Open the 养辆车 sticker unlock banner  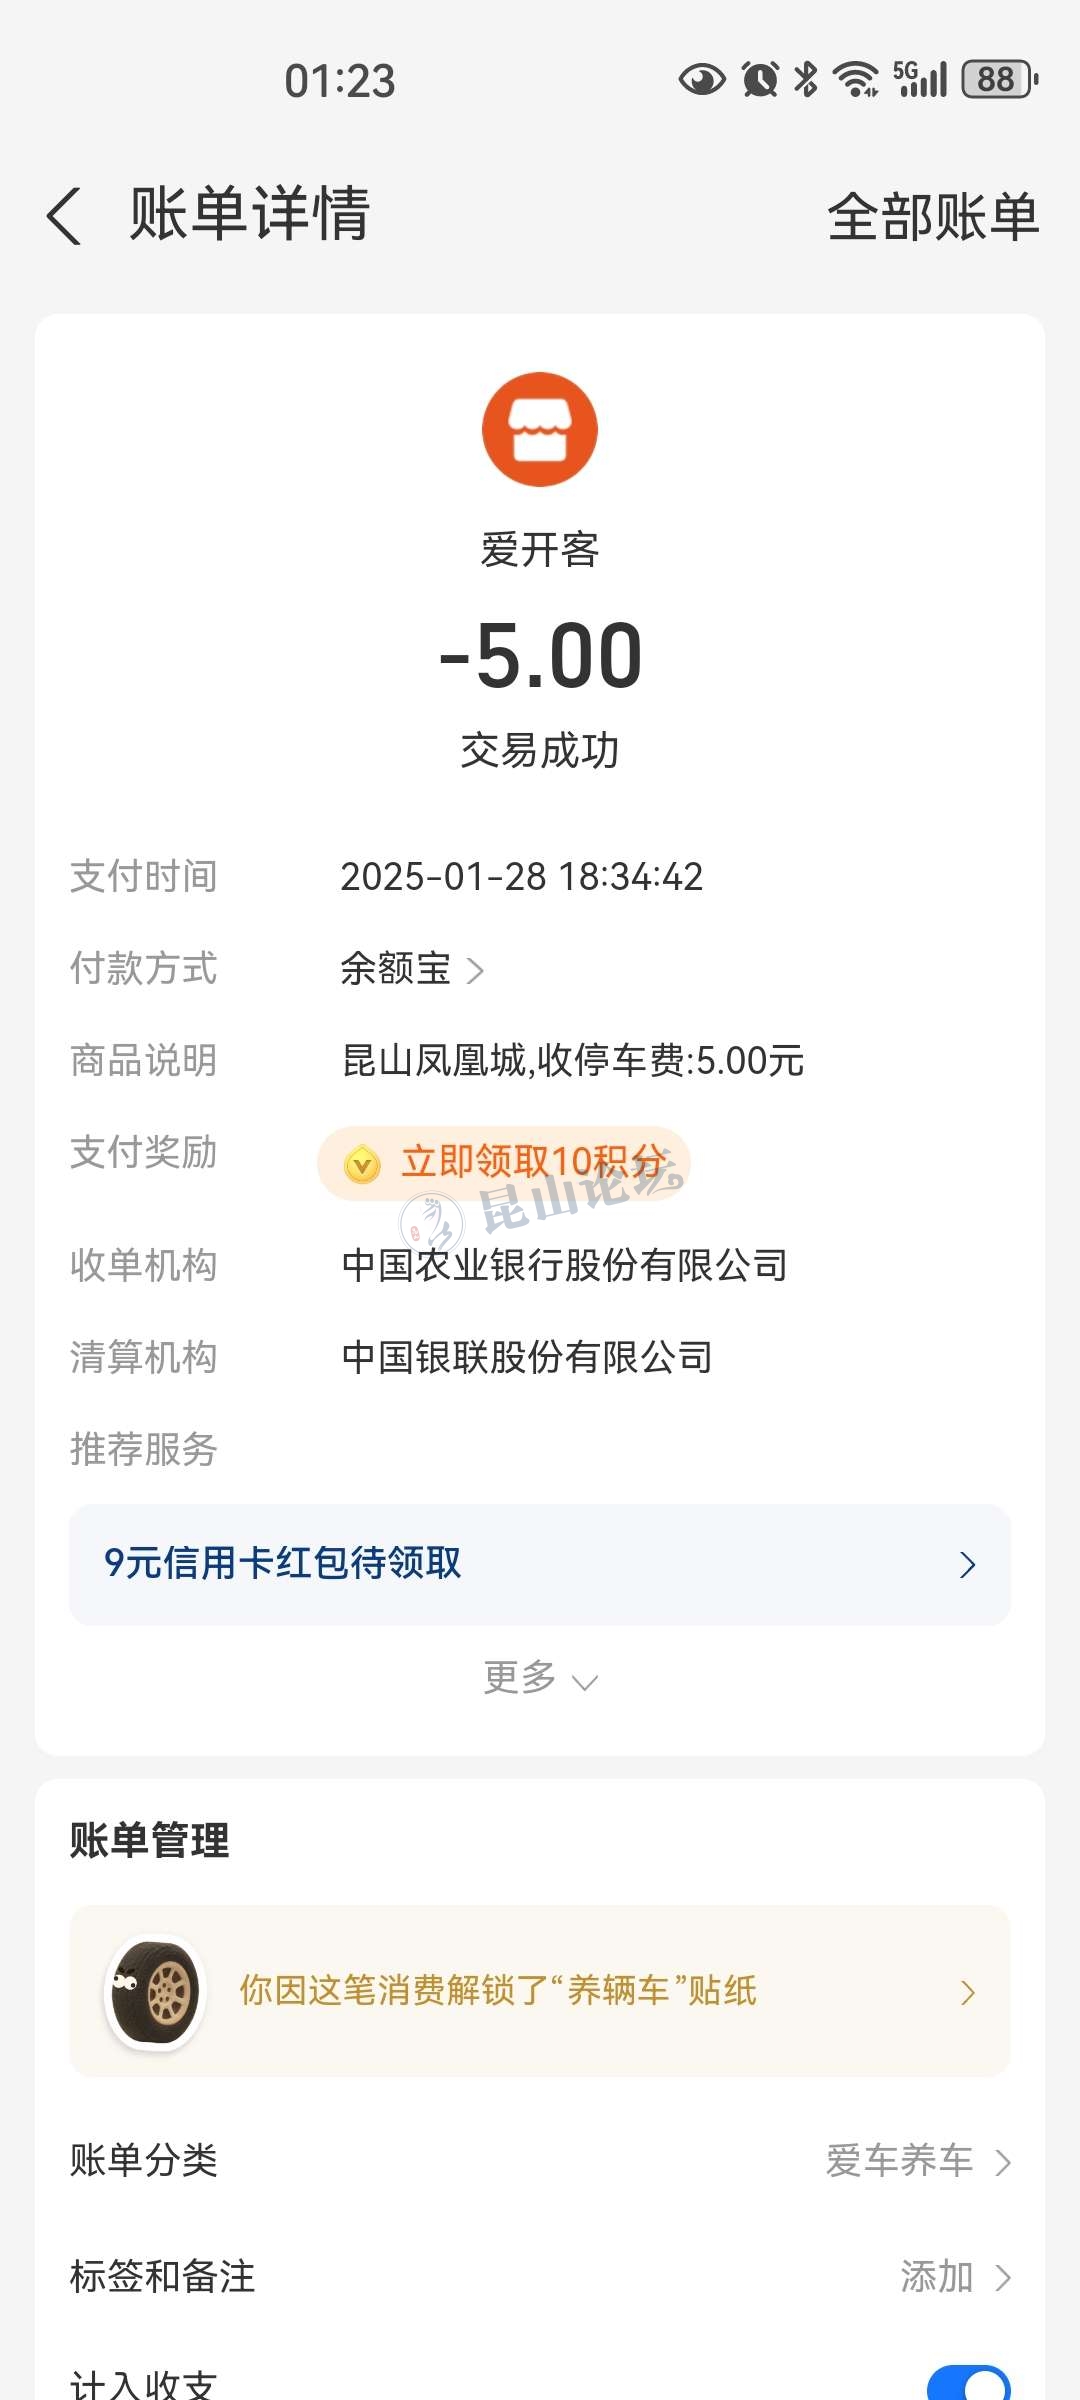[540, 1992]
